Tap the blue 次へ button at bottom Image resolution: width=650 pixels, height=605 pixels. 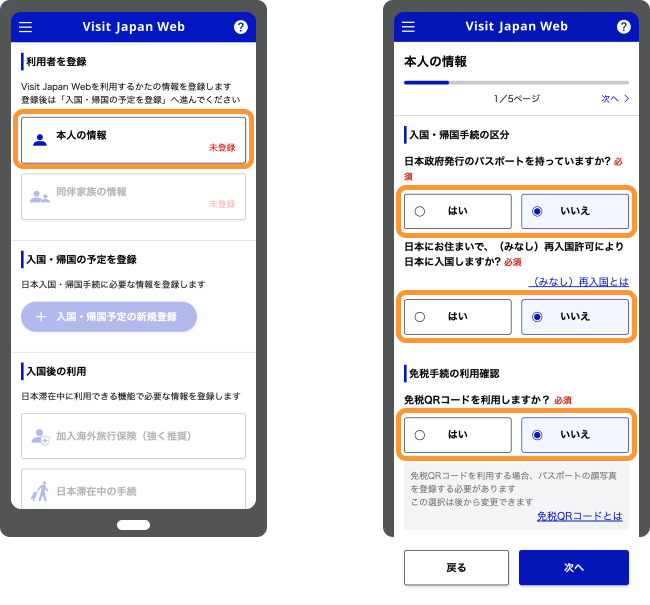pos(574,568)
